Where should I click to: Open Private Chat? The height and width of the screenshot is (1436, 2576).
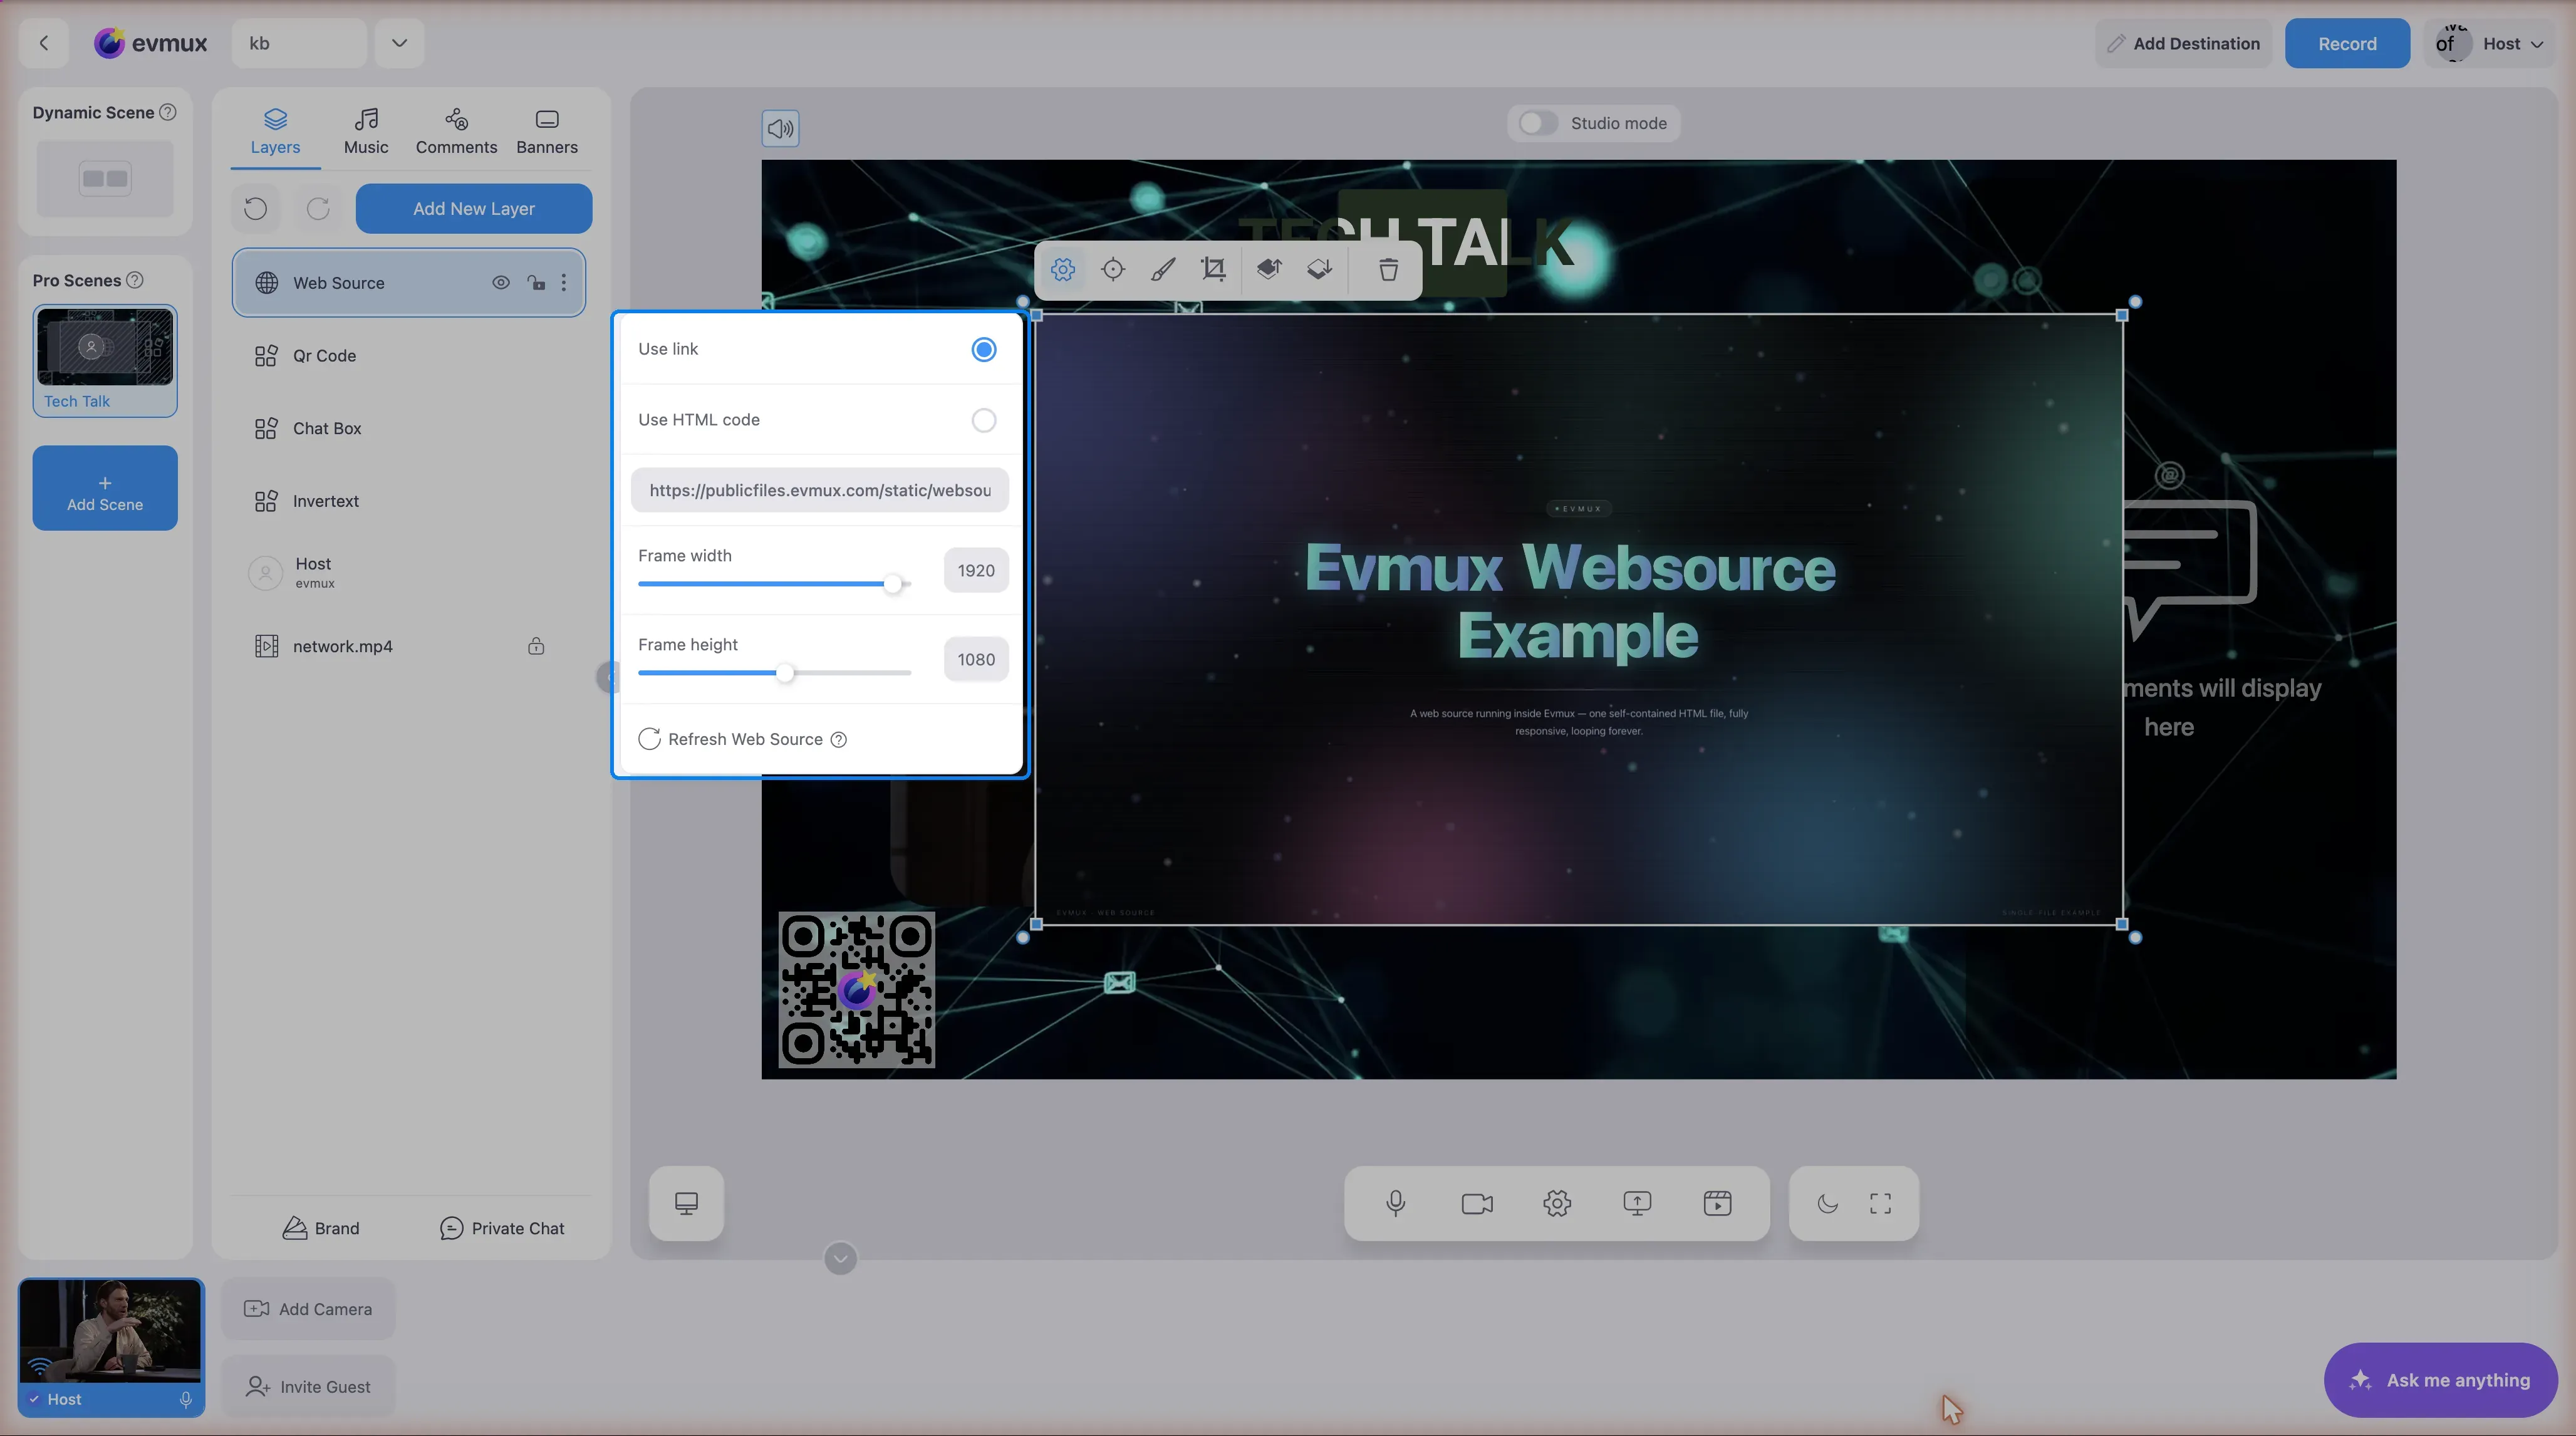point(502,1228)
